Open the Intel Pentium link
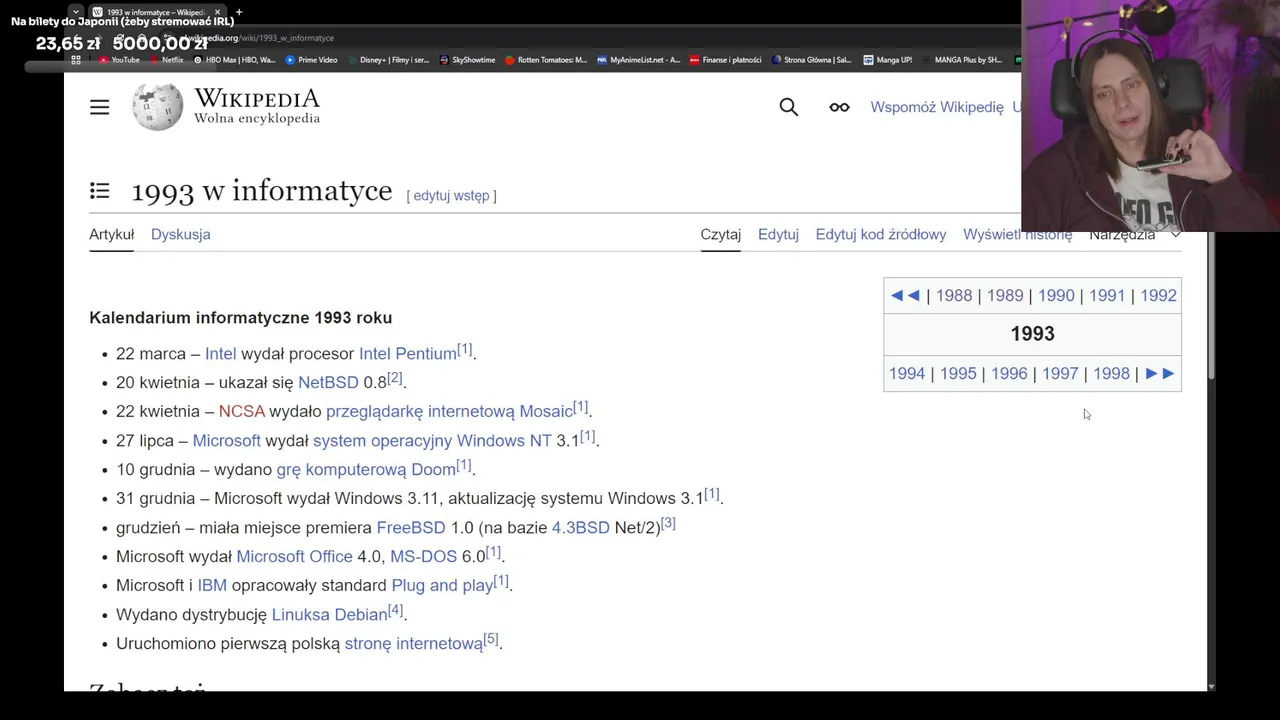This screenshot has height=720, width=1280. [x=407, y=354]
